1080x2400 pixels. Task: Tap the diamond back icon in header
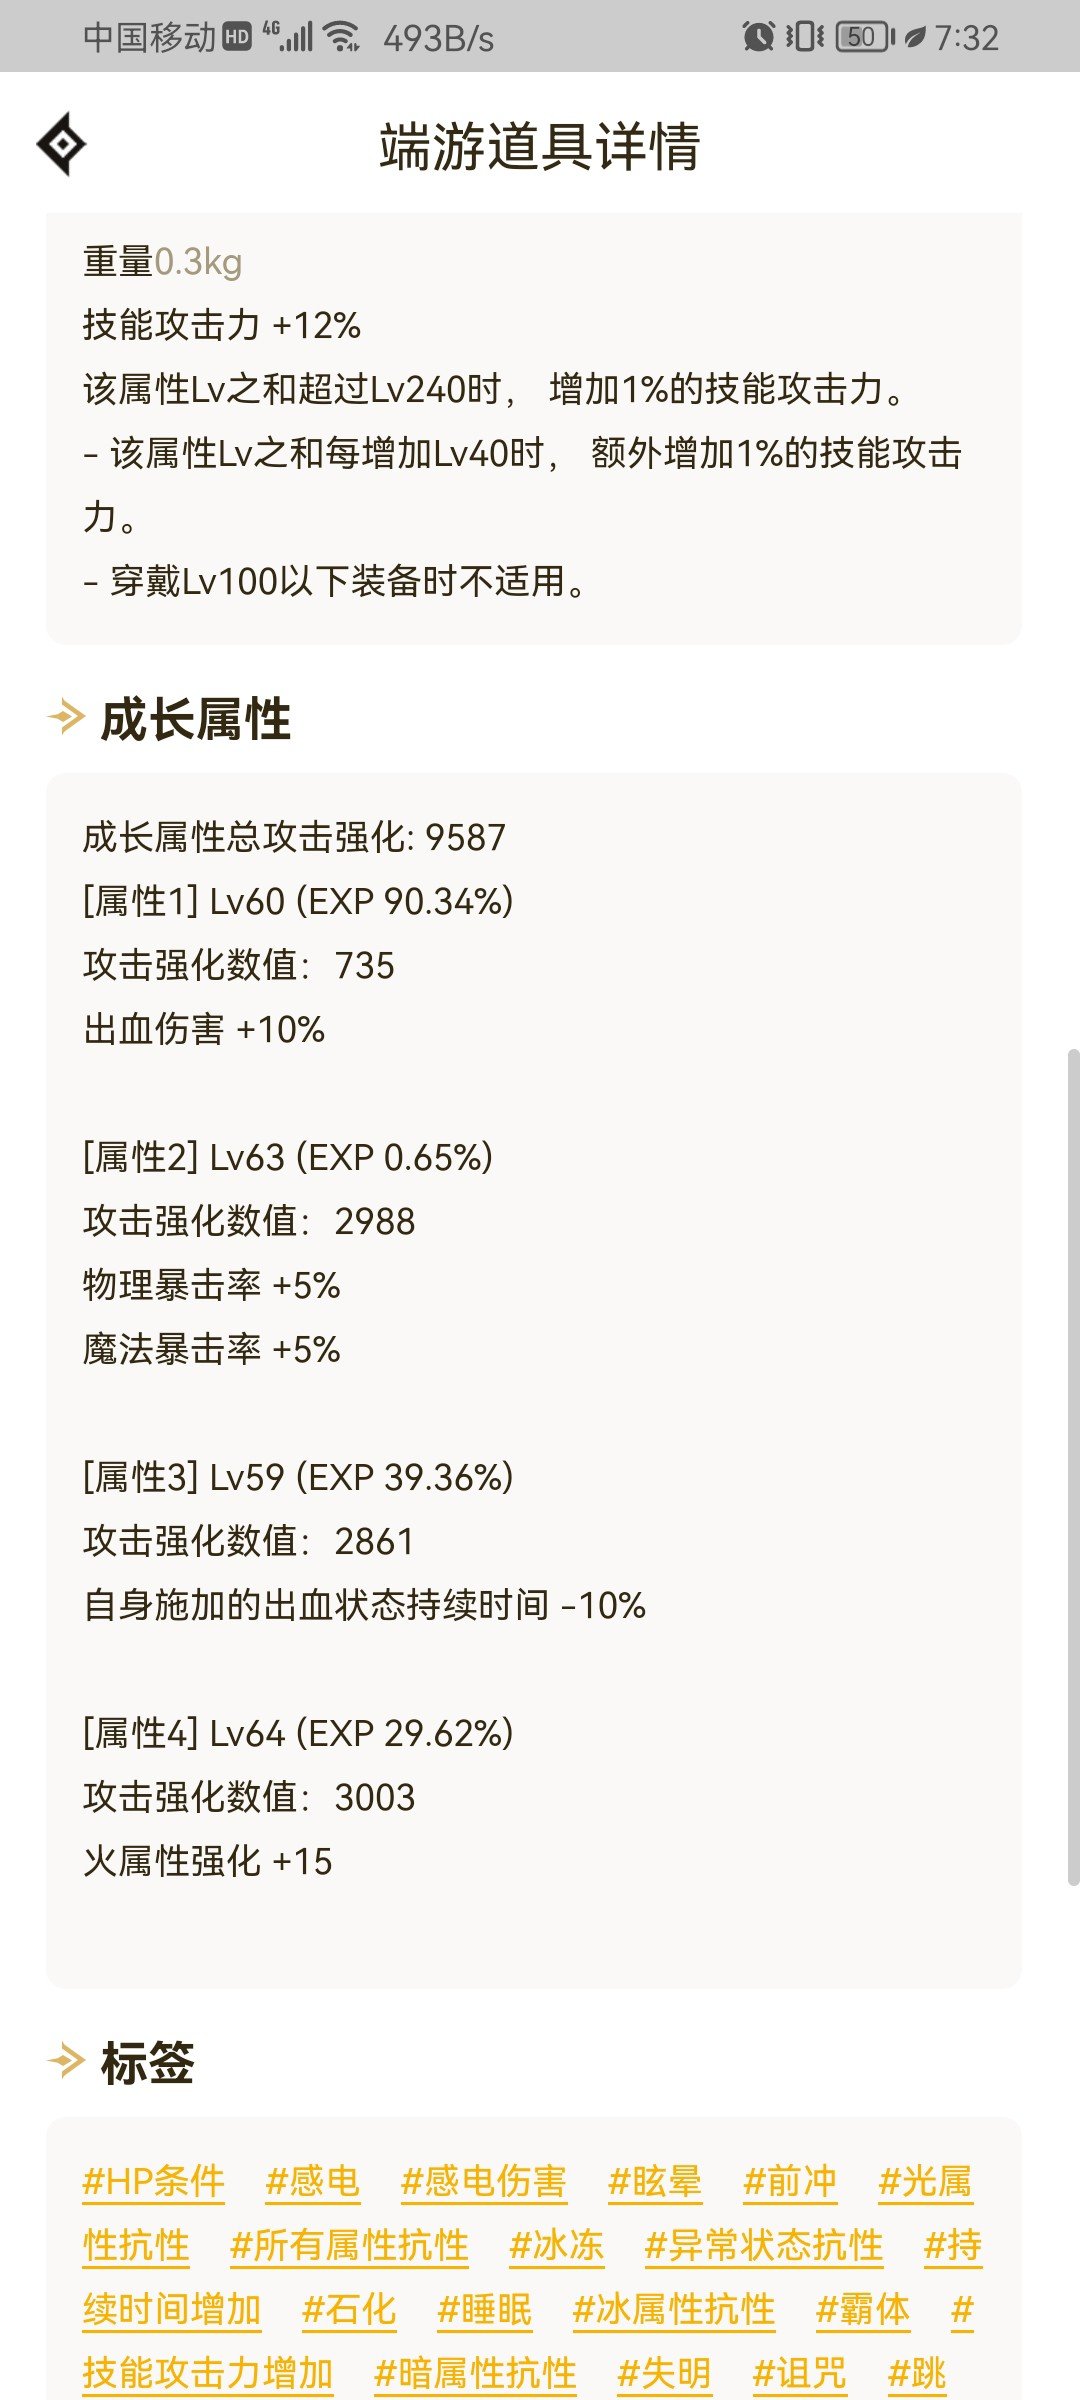point(62,145)
